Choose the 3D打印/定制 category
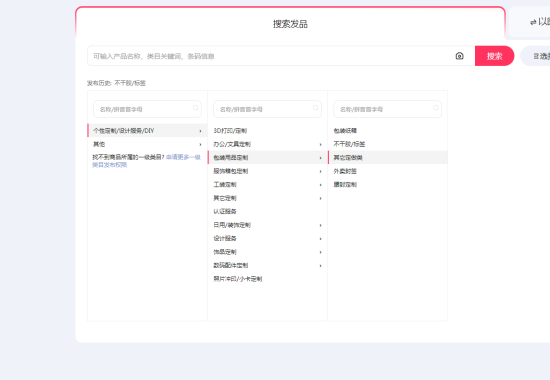The width and height of the screenshot is (550, 380). point(230,131)
